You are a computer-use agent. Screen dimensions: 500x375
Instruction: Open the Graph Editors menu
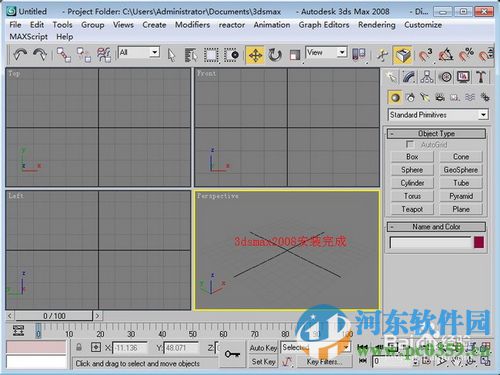click(324, 25)
